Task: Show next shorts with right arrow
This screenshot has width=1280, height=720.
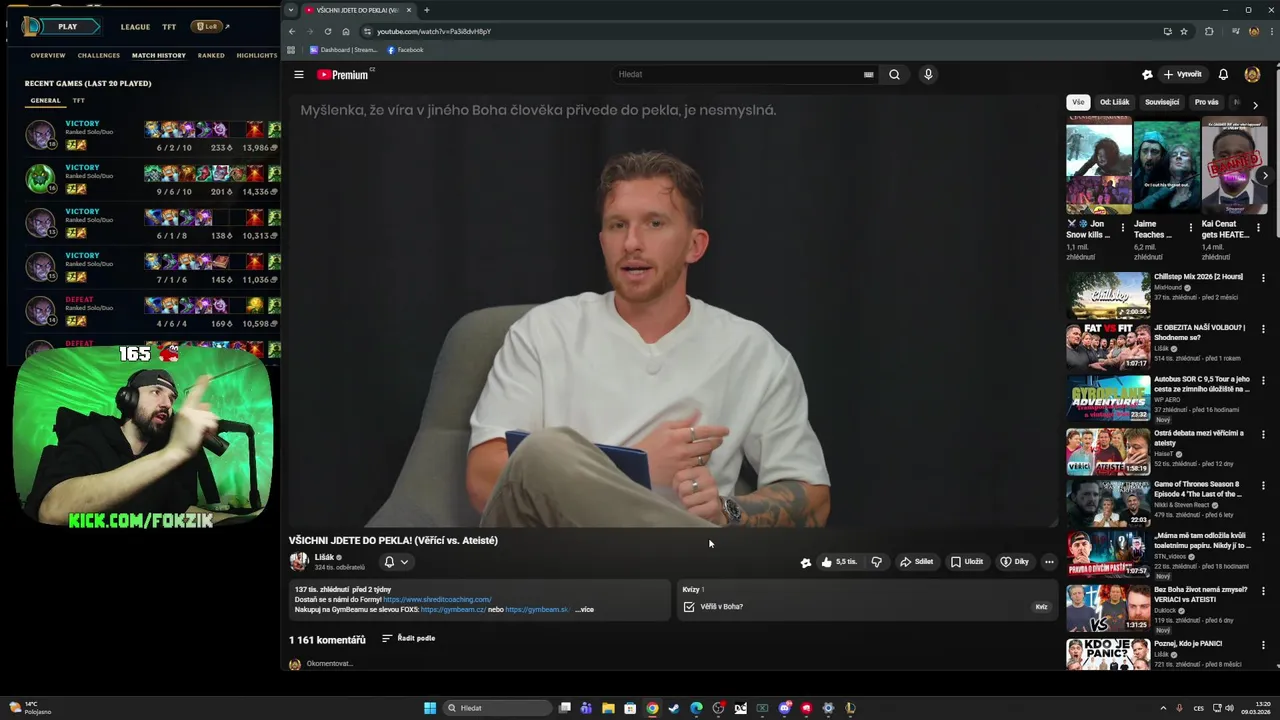Action: (1264, 176)
